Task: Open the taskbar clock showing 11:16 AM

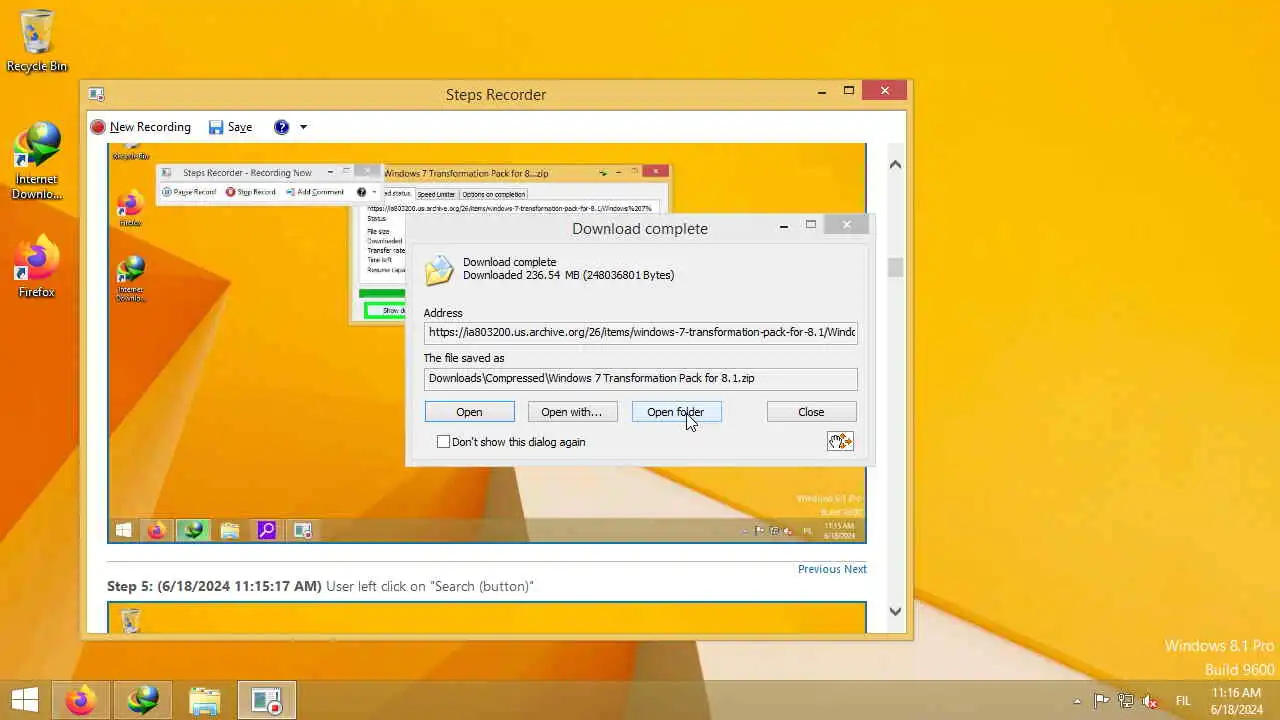Action: pyautogui.click(x=1236, y=701)
